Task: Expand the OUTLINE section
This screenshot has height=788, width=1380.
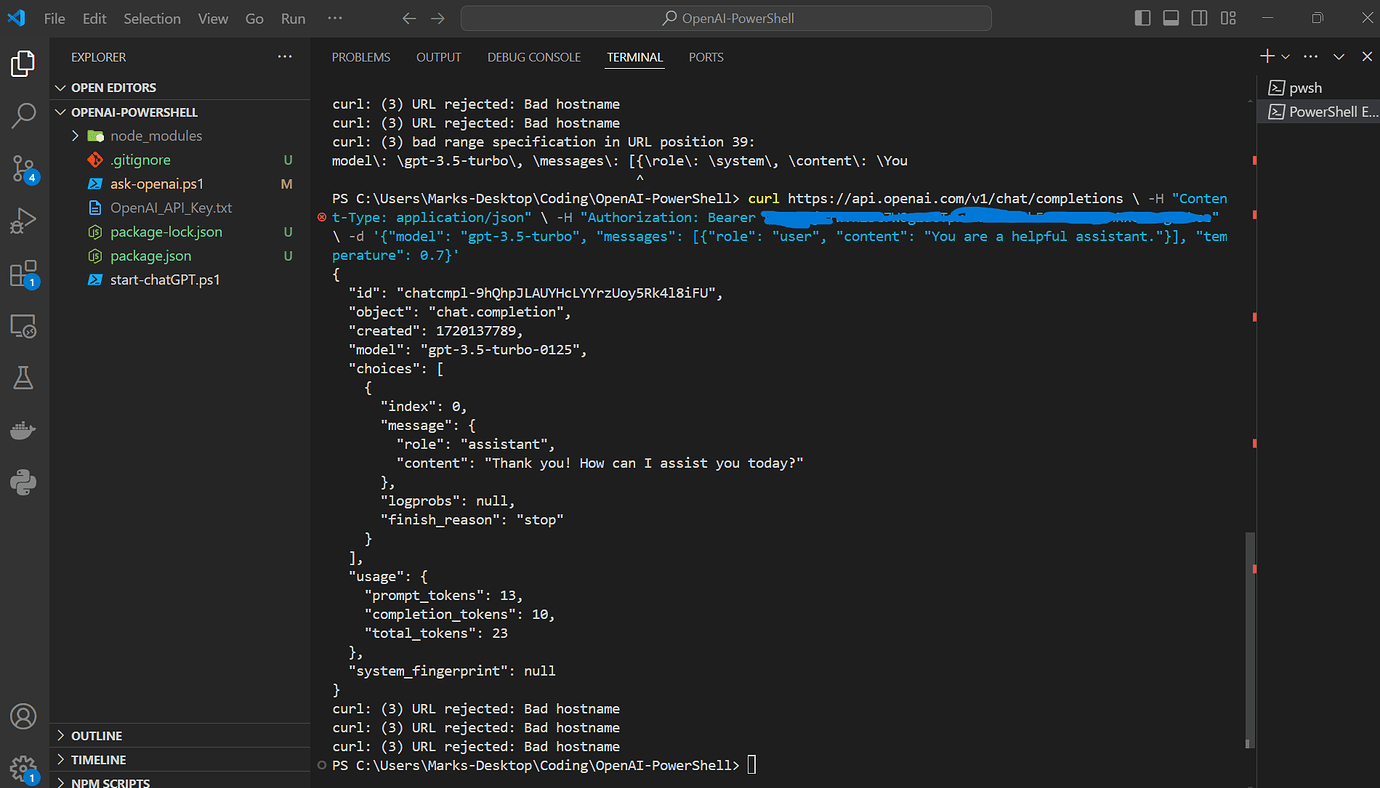Action: coord(180,736)
